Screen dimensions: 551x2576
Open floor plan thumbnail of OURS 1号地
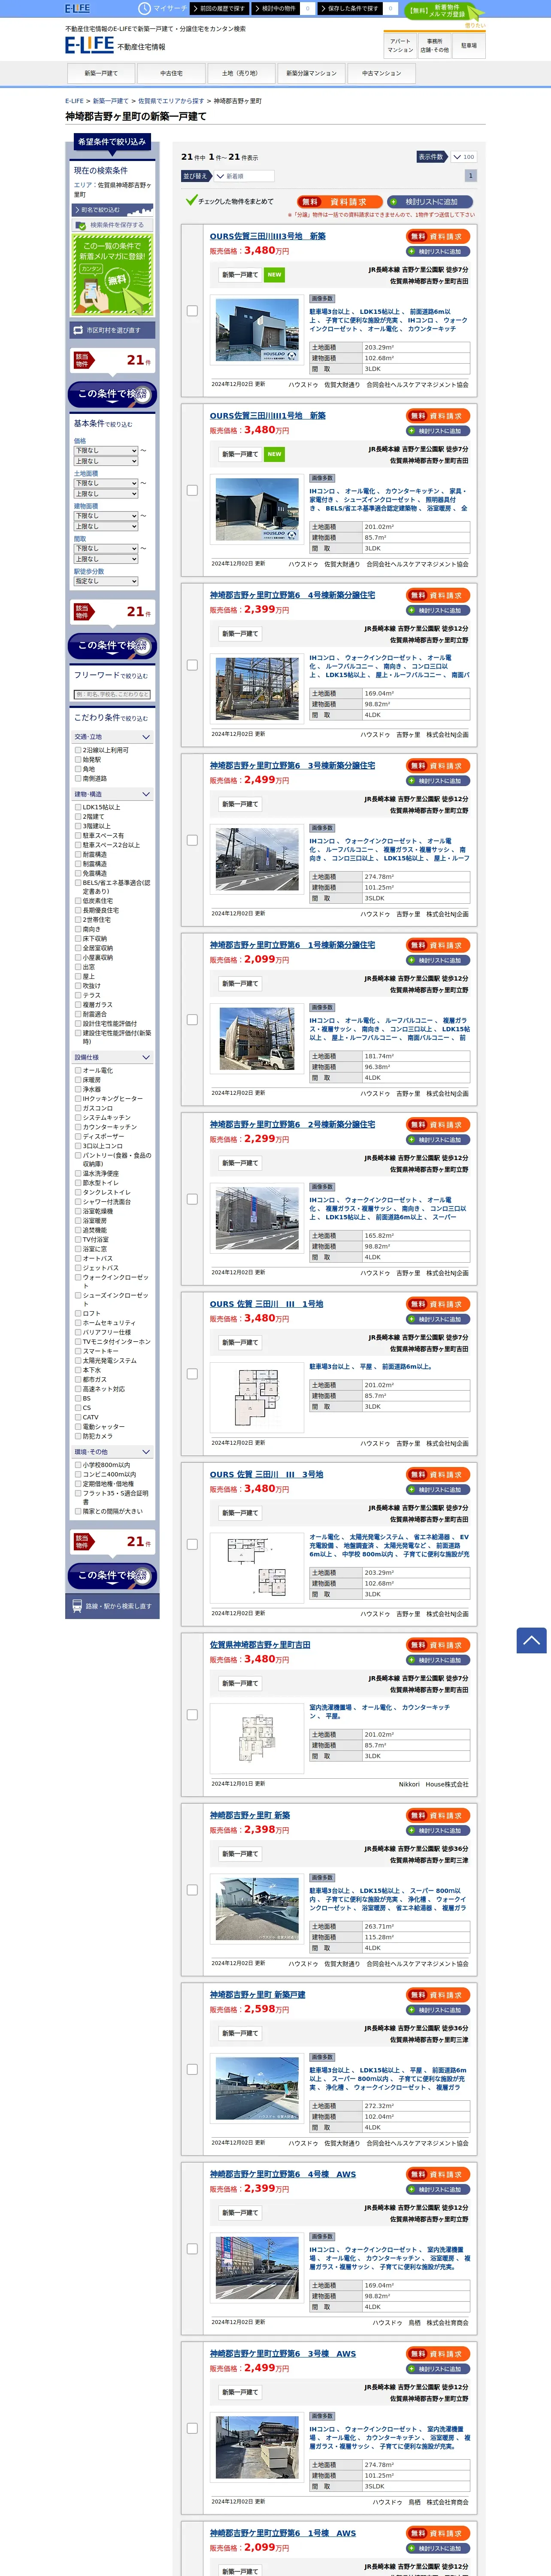257,1396
